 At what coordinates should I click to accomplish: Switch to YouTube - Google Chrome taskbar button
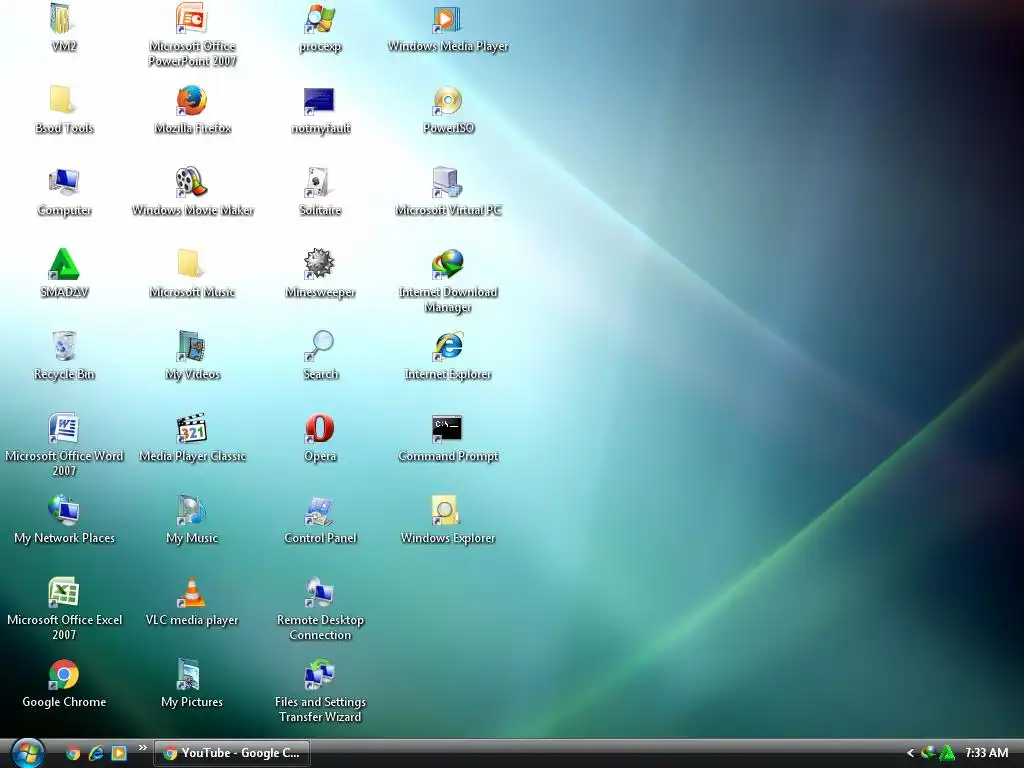[232, 753]
